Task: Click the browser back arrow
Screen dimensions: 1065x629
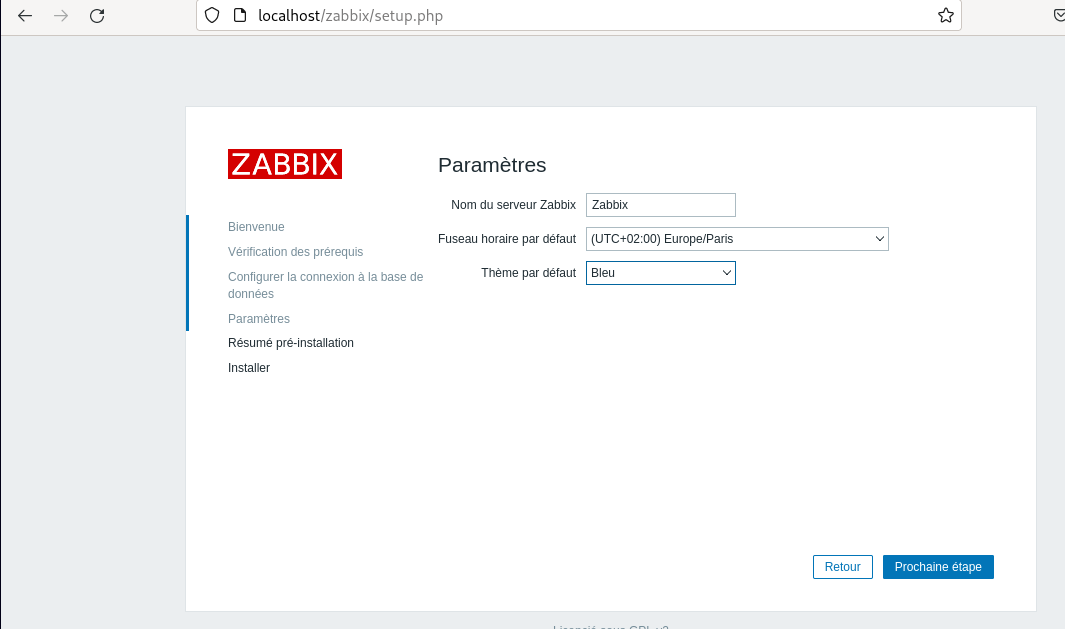Action: click(25, 16)
